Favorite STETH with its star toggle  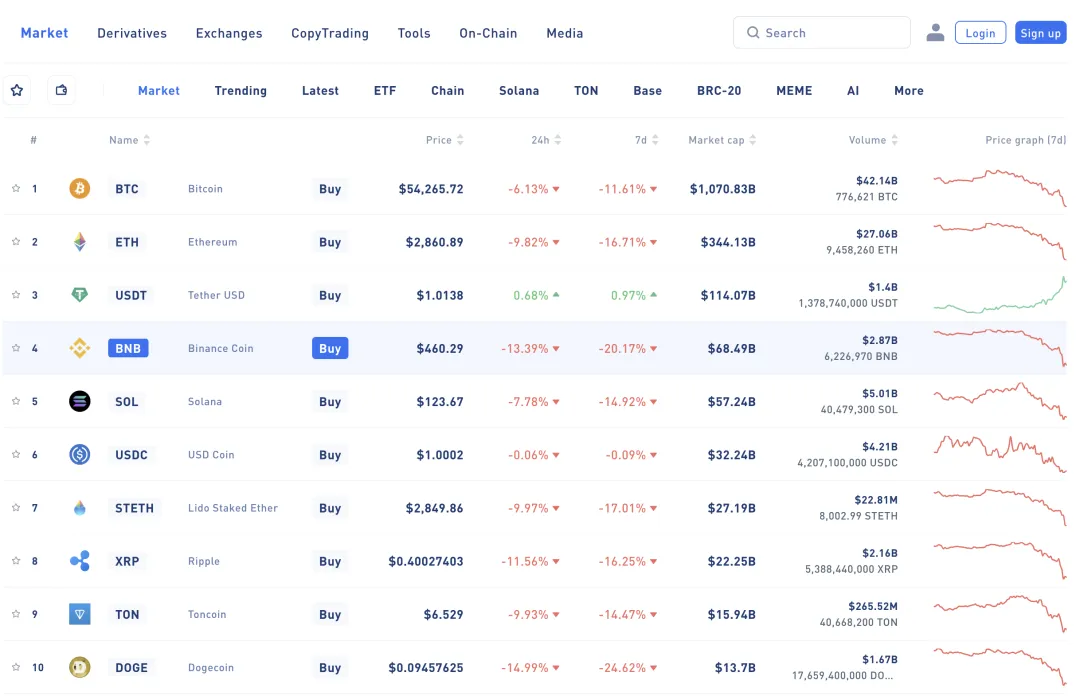click(x=16, y=508)
